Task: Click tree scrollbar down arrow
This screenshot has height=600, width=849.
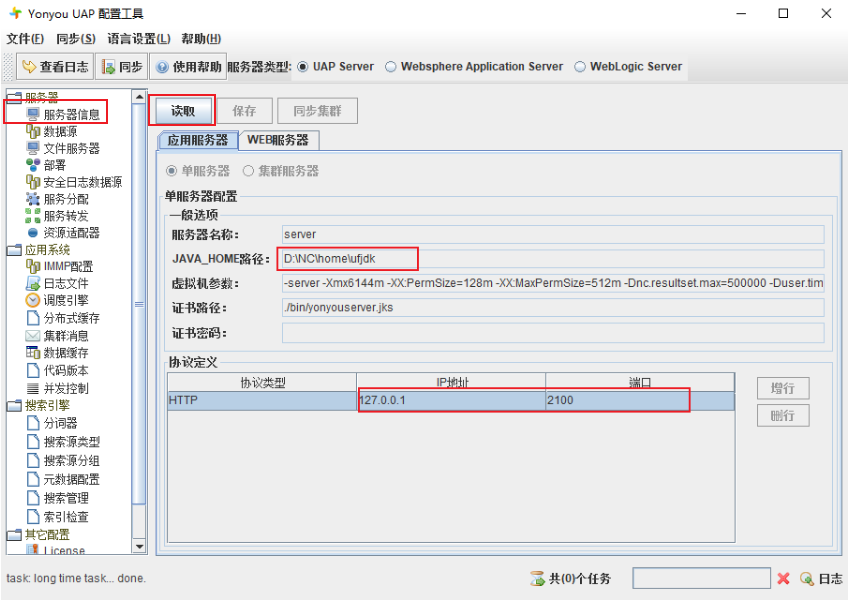Action: click(139, 546)
